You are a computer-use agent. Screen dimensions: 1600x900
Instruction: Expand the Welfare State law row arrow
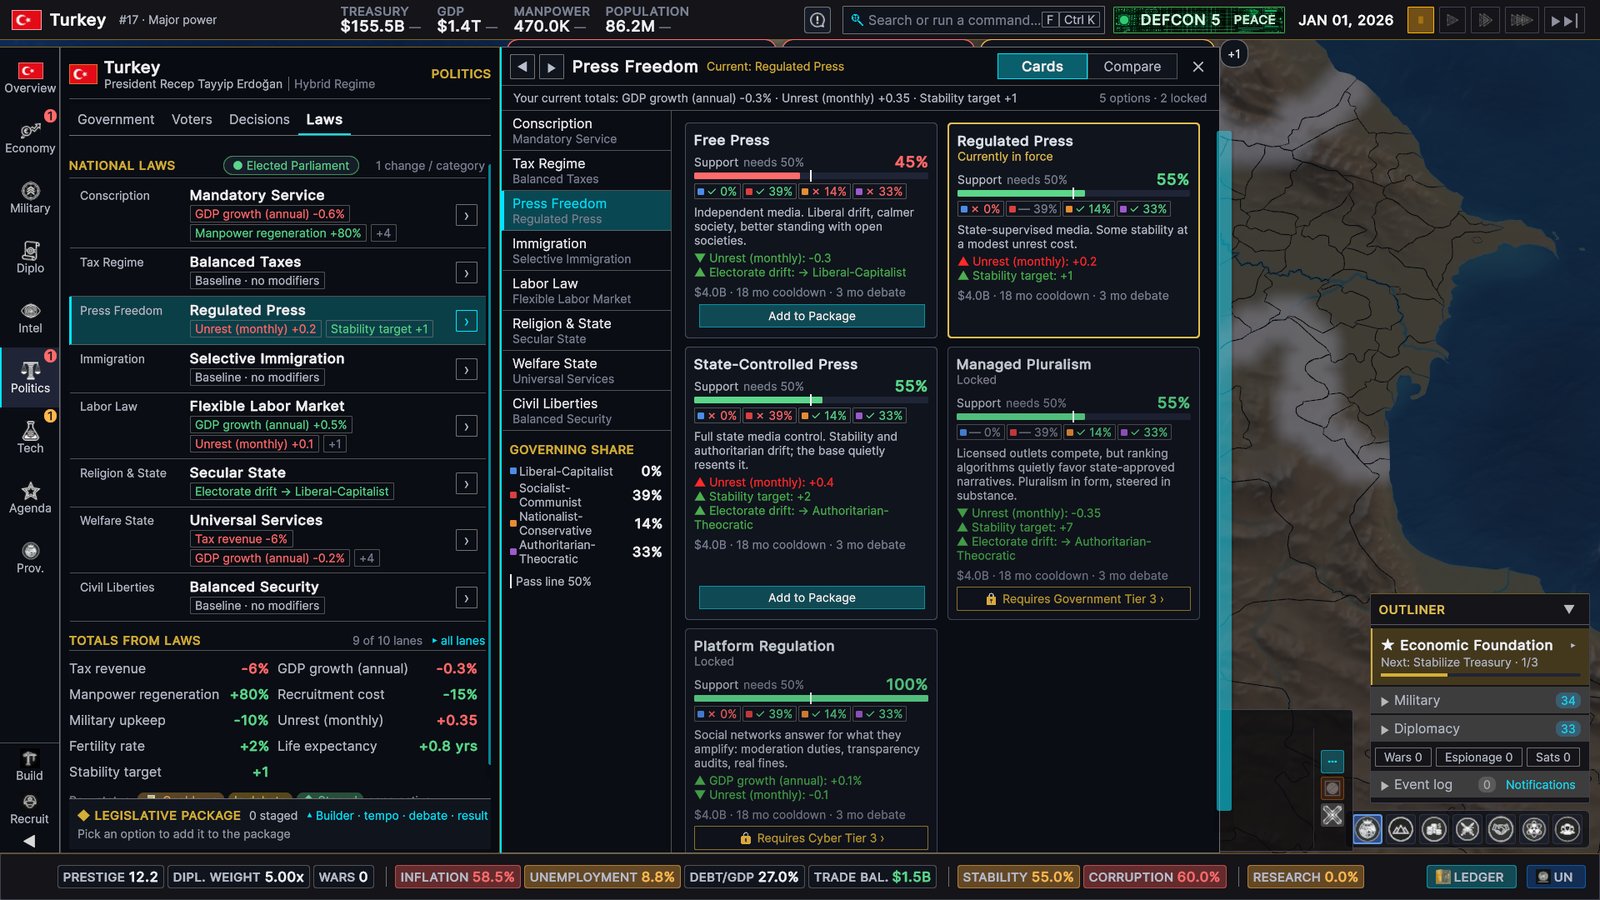click(466, 541)
